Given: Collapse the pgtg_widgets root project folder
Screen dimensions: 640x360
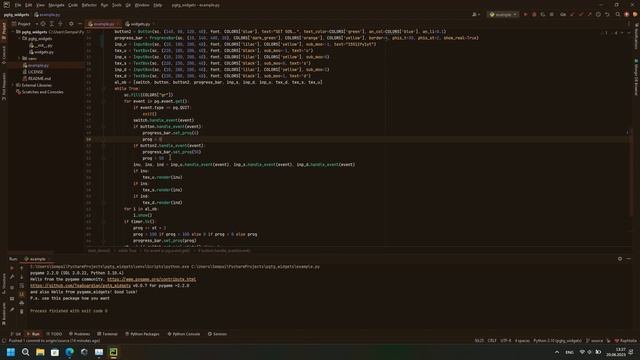Looking at the screenshot, I should [x=13, y=32].
